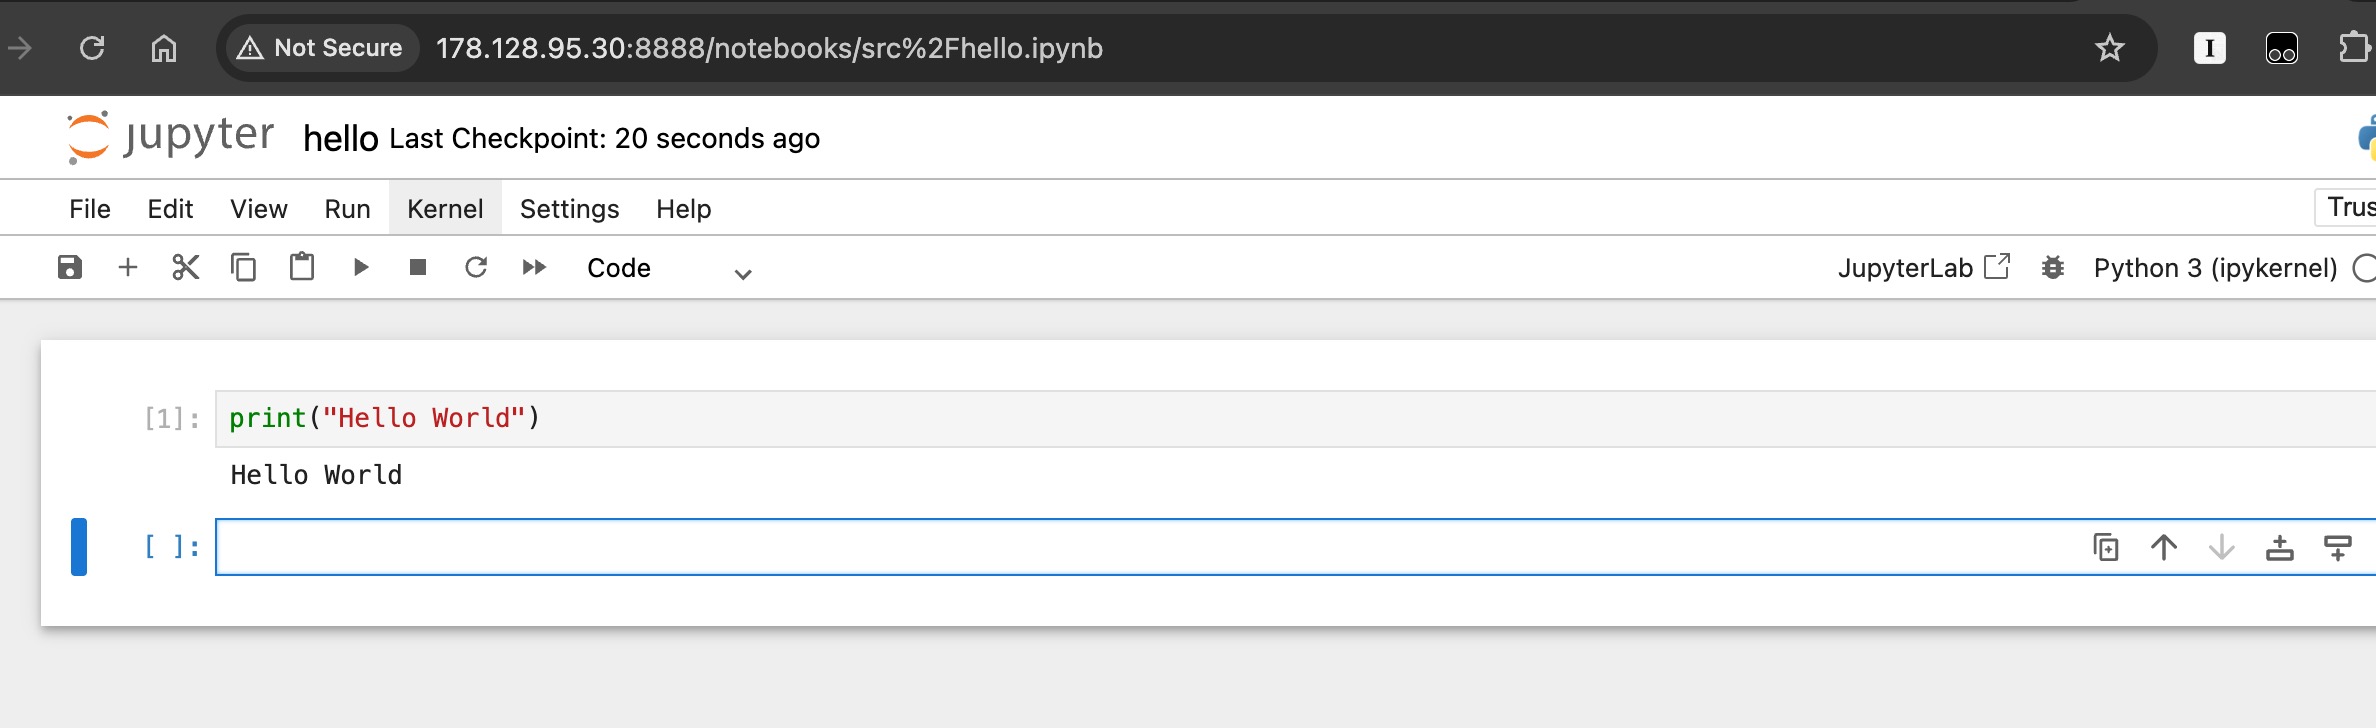Open the Kernel menu

[445, 208]
